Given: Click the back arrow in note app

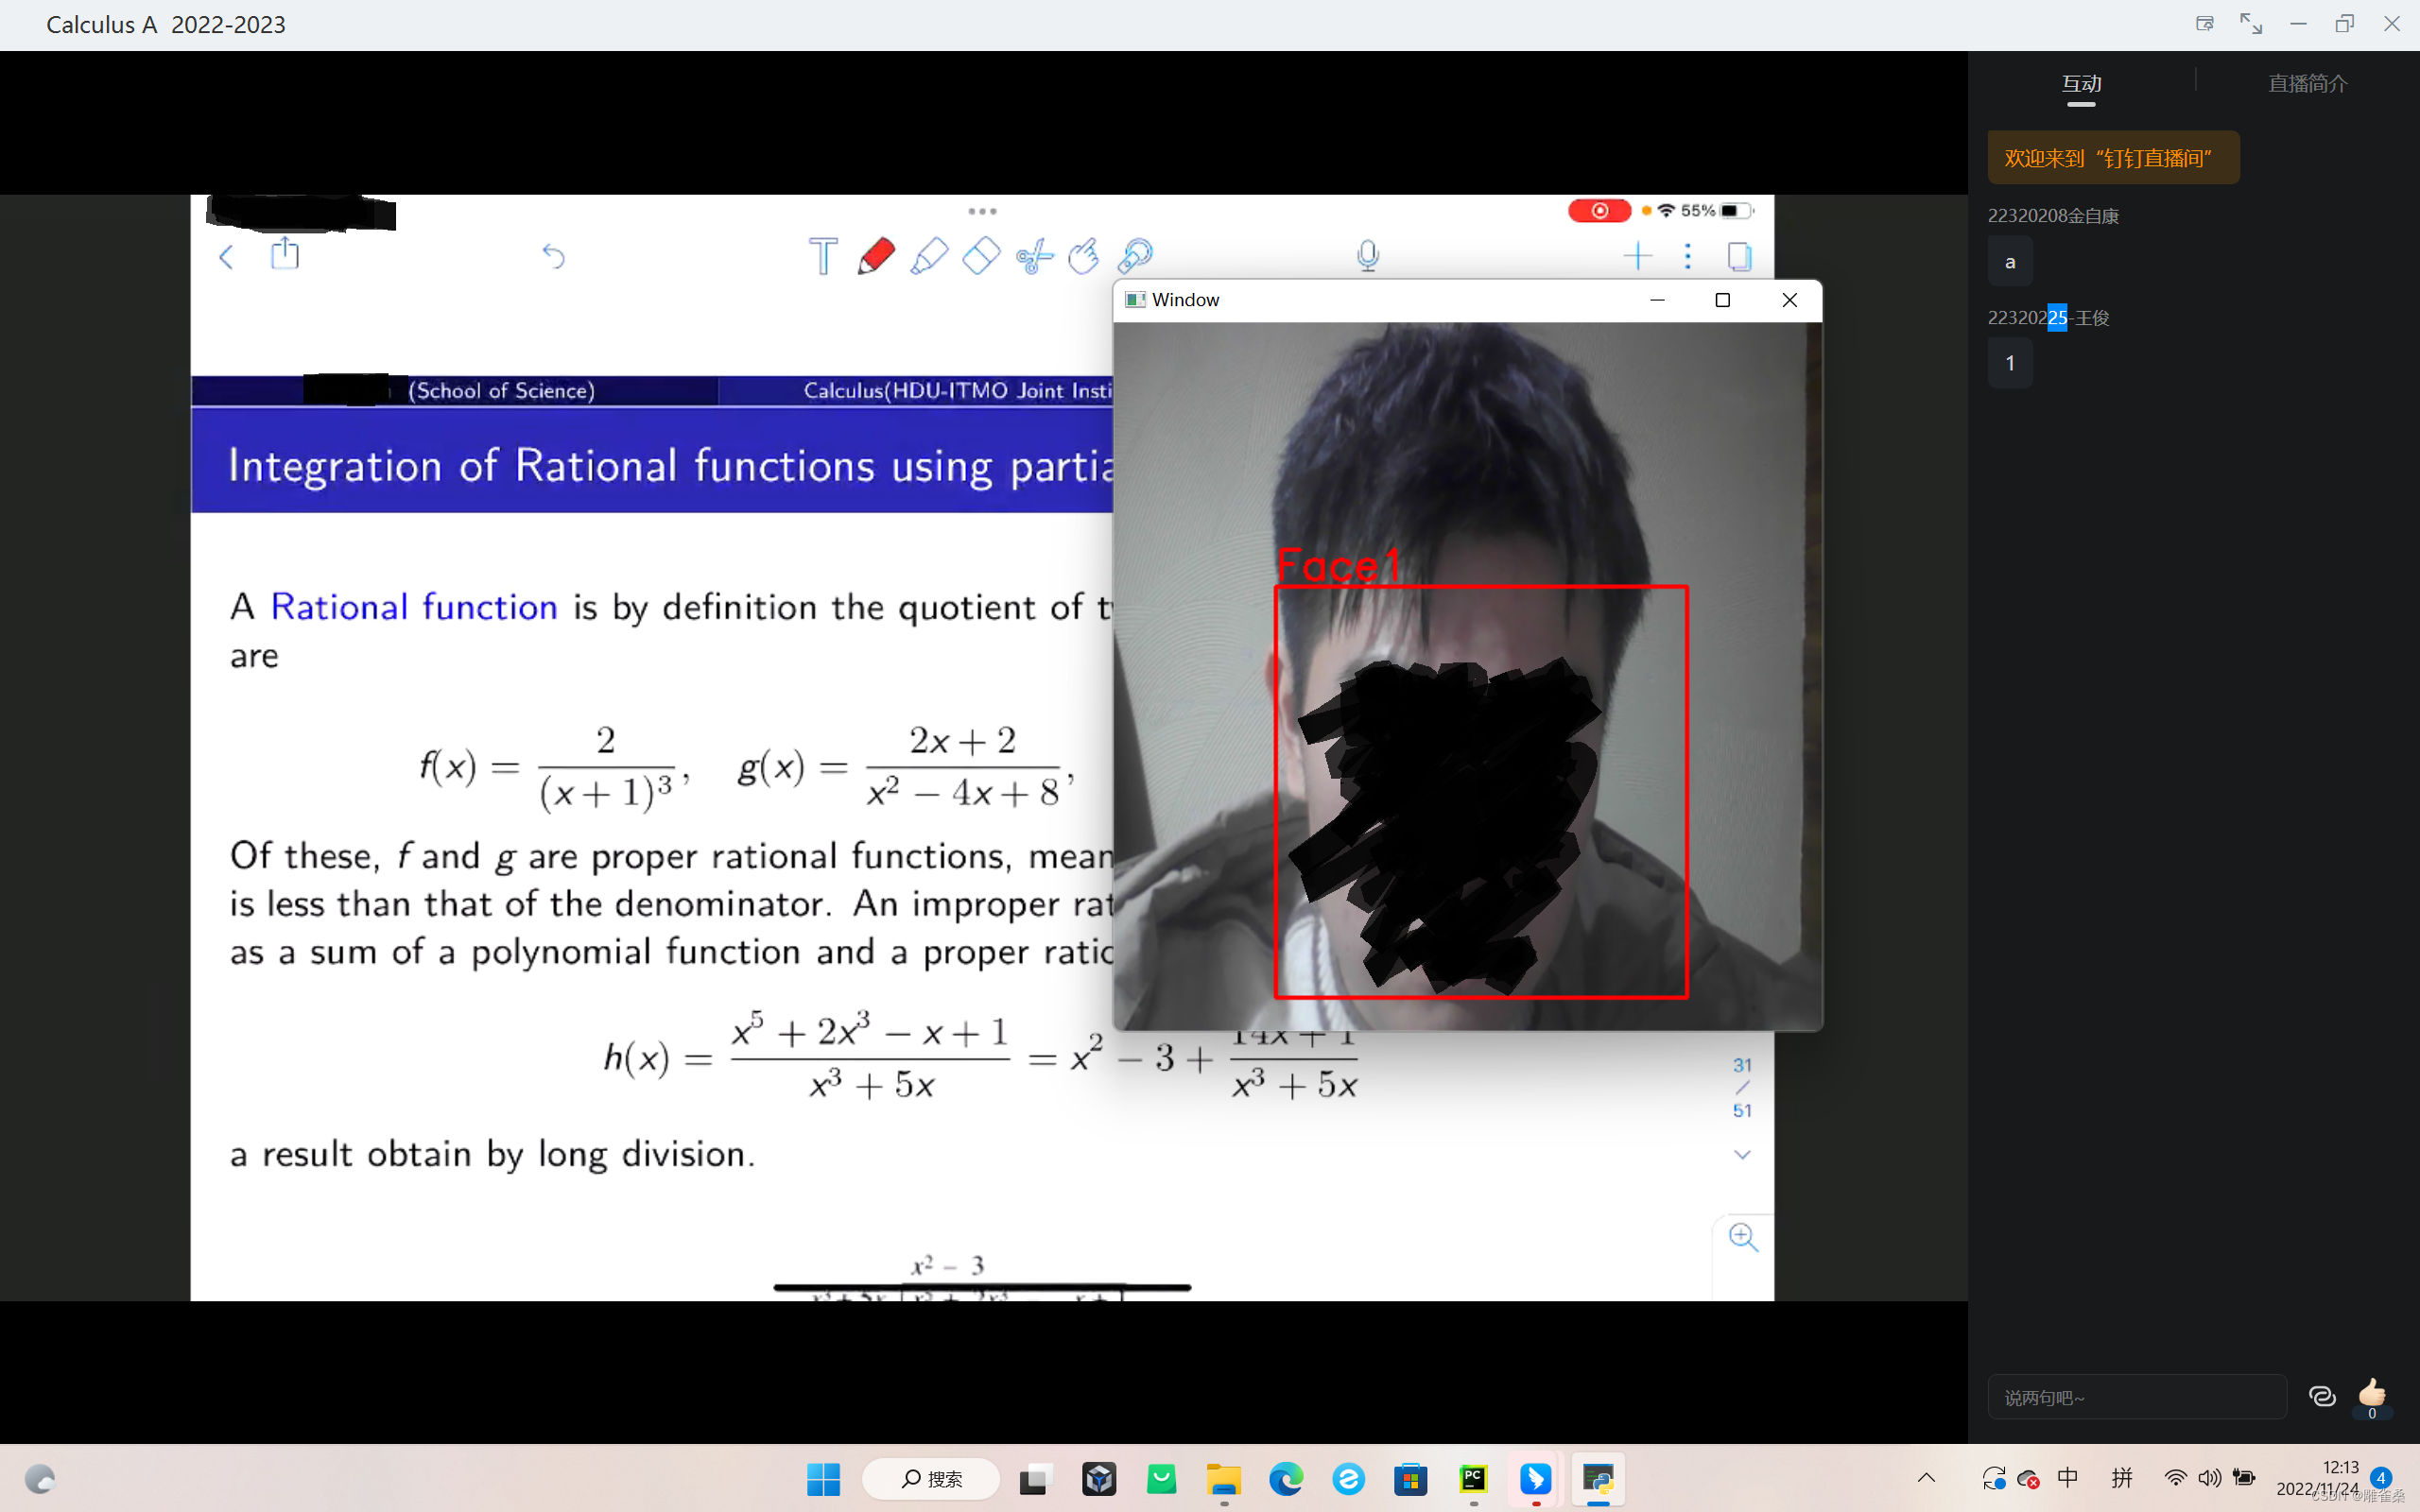Looking at the screenshot, I should (227, 257).
